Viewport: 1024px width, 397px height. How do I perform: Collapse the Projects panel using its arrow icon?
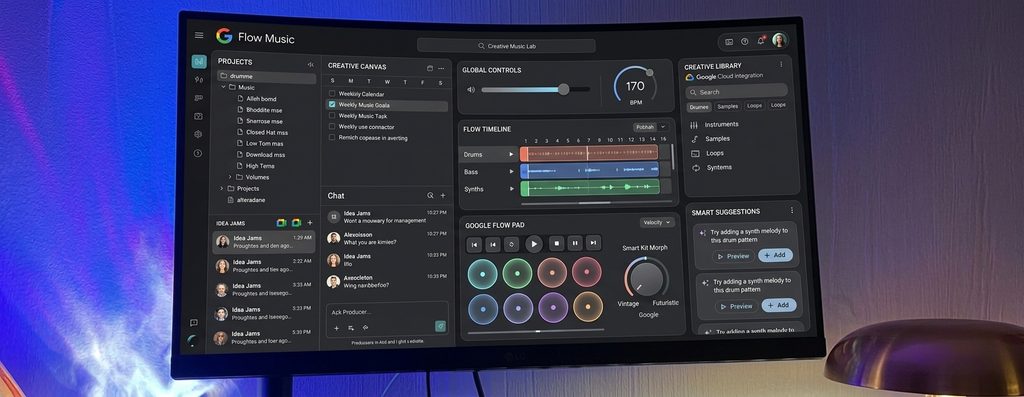(310, 65)
